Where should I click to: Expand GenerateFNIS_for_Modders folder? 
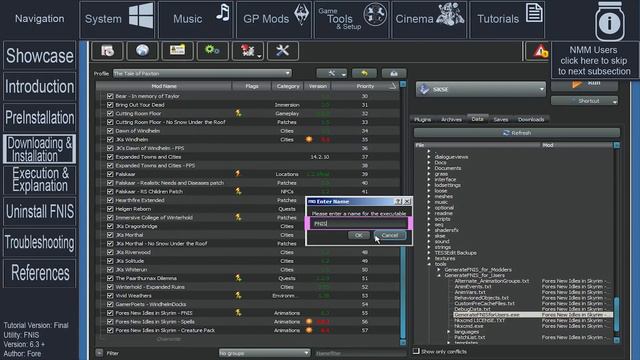click(439, 270)
